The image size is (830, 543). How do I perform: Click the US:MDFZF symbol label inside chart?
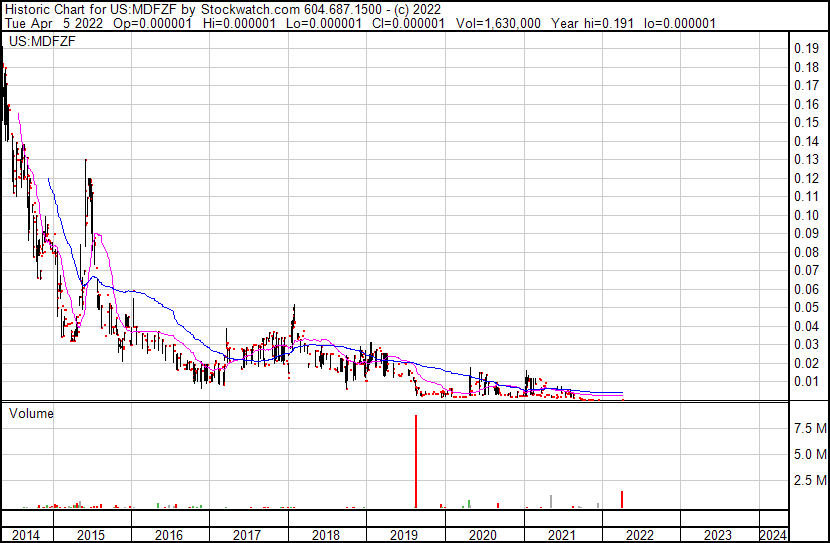click(x=32, y=41)
